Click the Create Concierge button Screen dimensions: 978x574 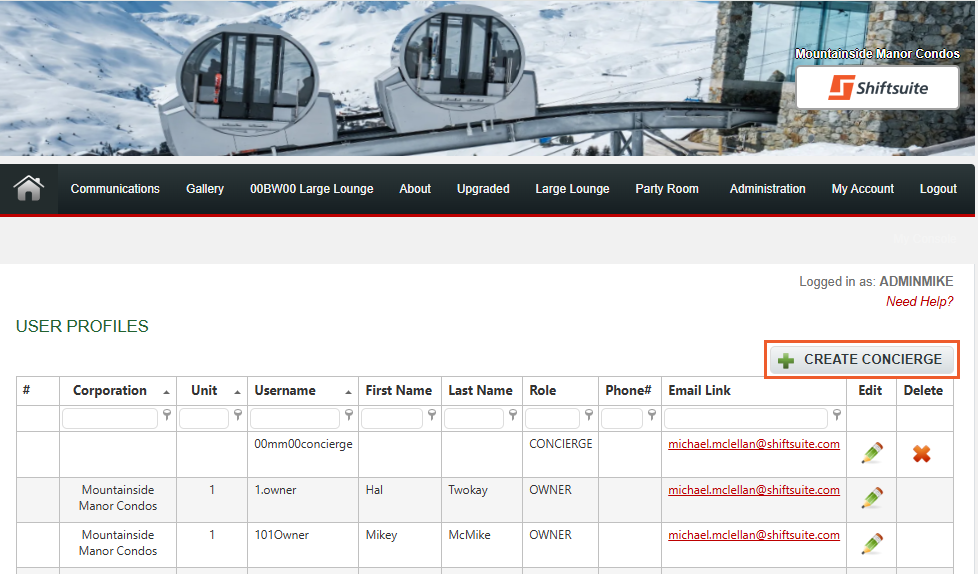point(861,359)
